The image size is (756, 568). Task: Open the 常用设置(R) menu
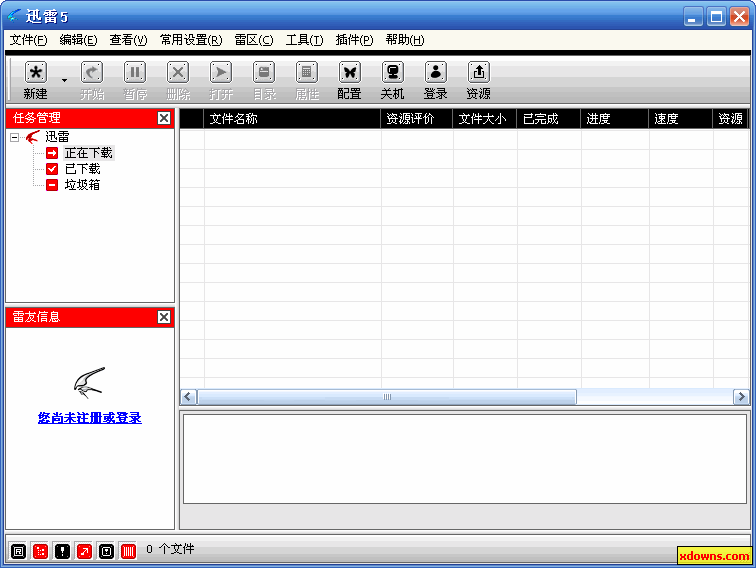[191, 40]
